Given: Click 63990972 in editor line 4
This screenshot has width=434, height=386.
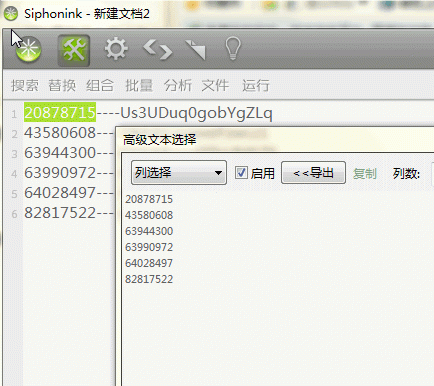Looking at the screenshot, I should (60, 173).
